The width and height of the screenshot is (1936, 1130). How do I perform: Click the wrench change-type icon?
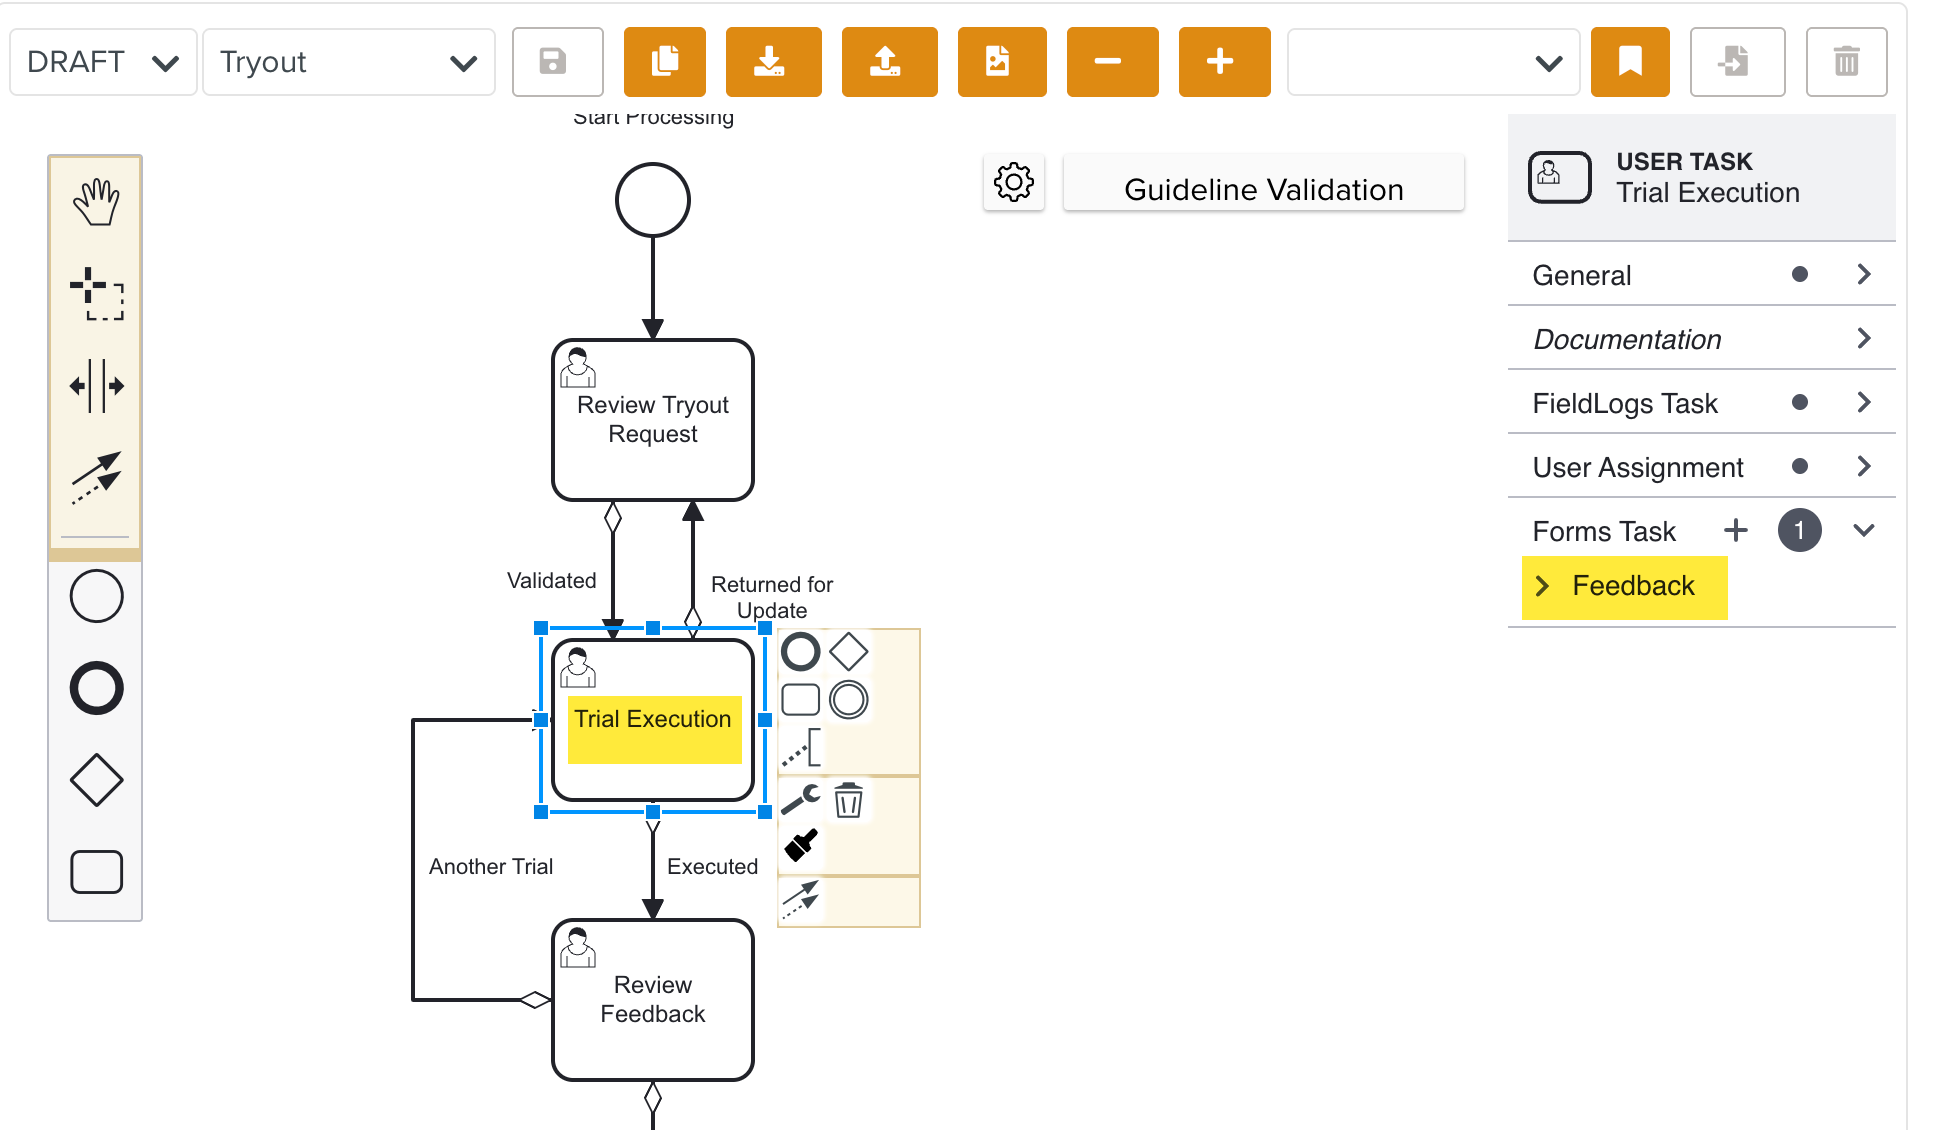click(x=800, y=800)
